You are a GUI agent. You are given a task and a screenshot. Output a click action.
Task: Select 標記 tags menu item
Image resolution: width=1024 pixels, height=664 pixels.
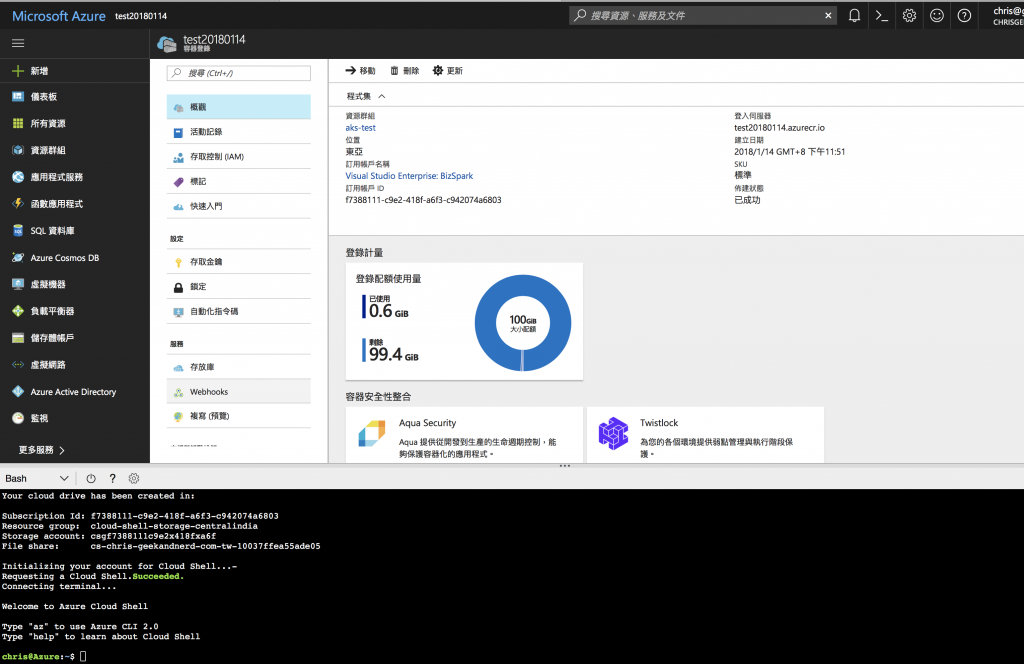coord(238,182)
